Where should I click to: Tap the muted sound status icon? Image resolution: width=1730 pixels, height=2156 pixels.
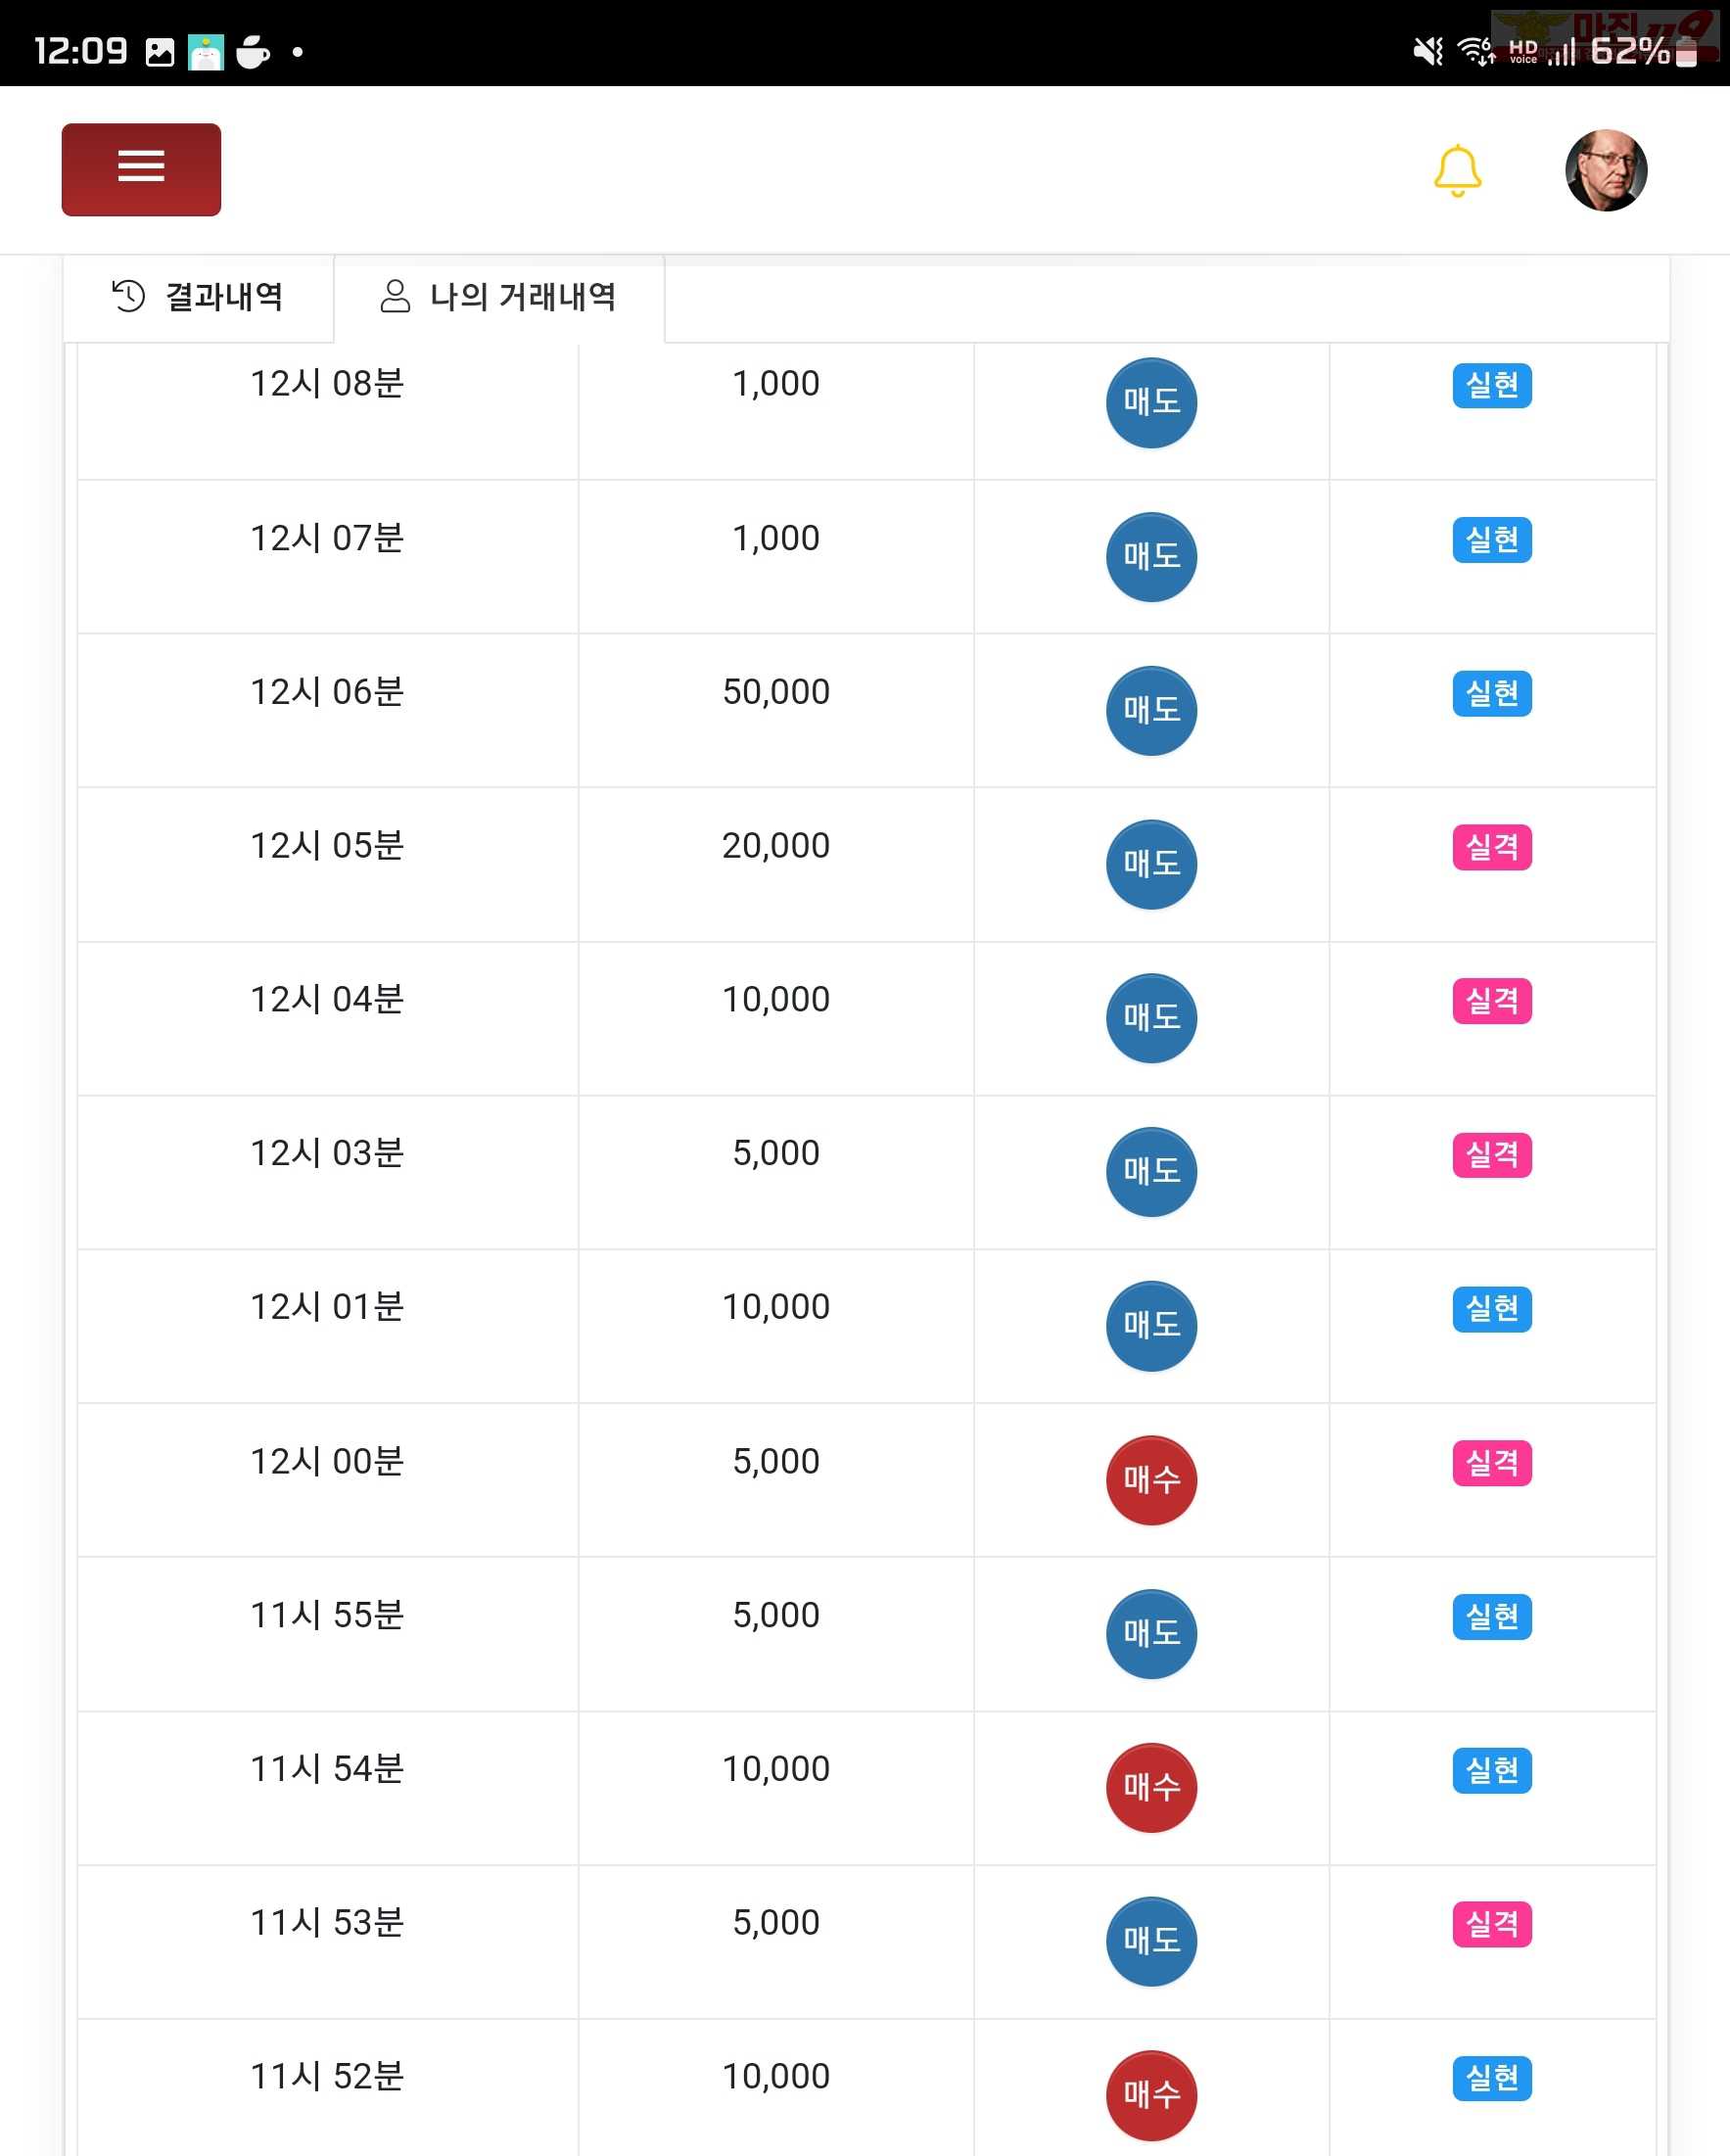[x=1428, y=50]
